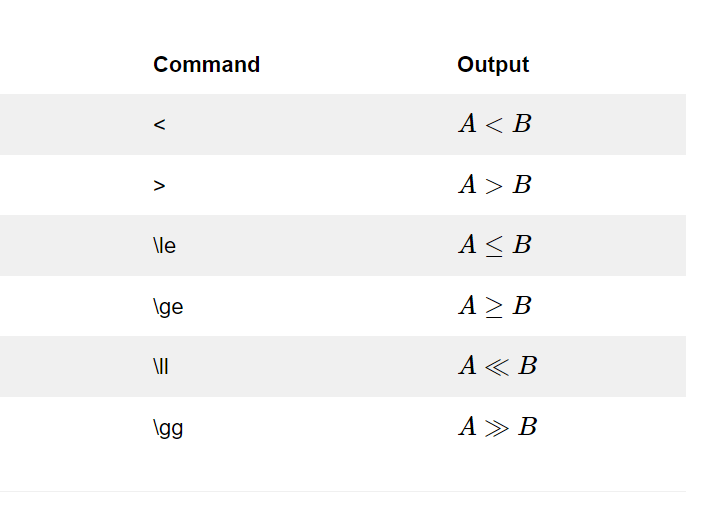
Task: Click the ≫ symbol in the output
Action: click(x=497, y=428)
